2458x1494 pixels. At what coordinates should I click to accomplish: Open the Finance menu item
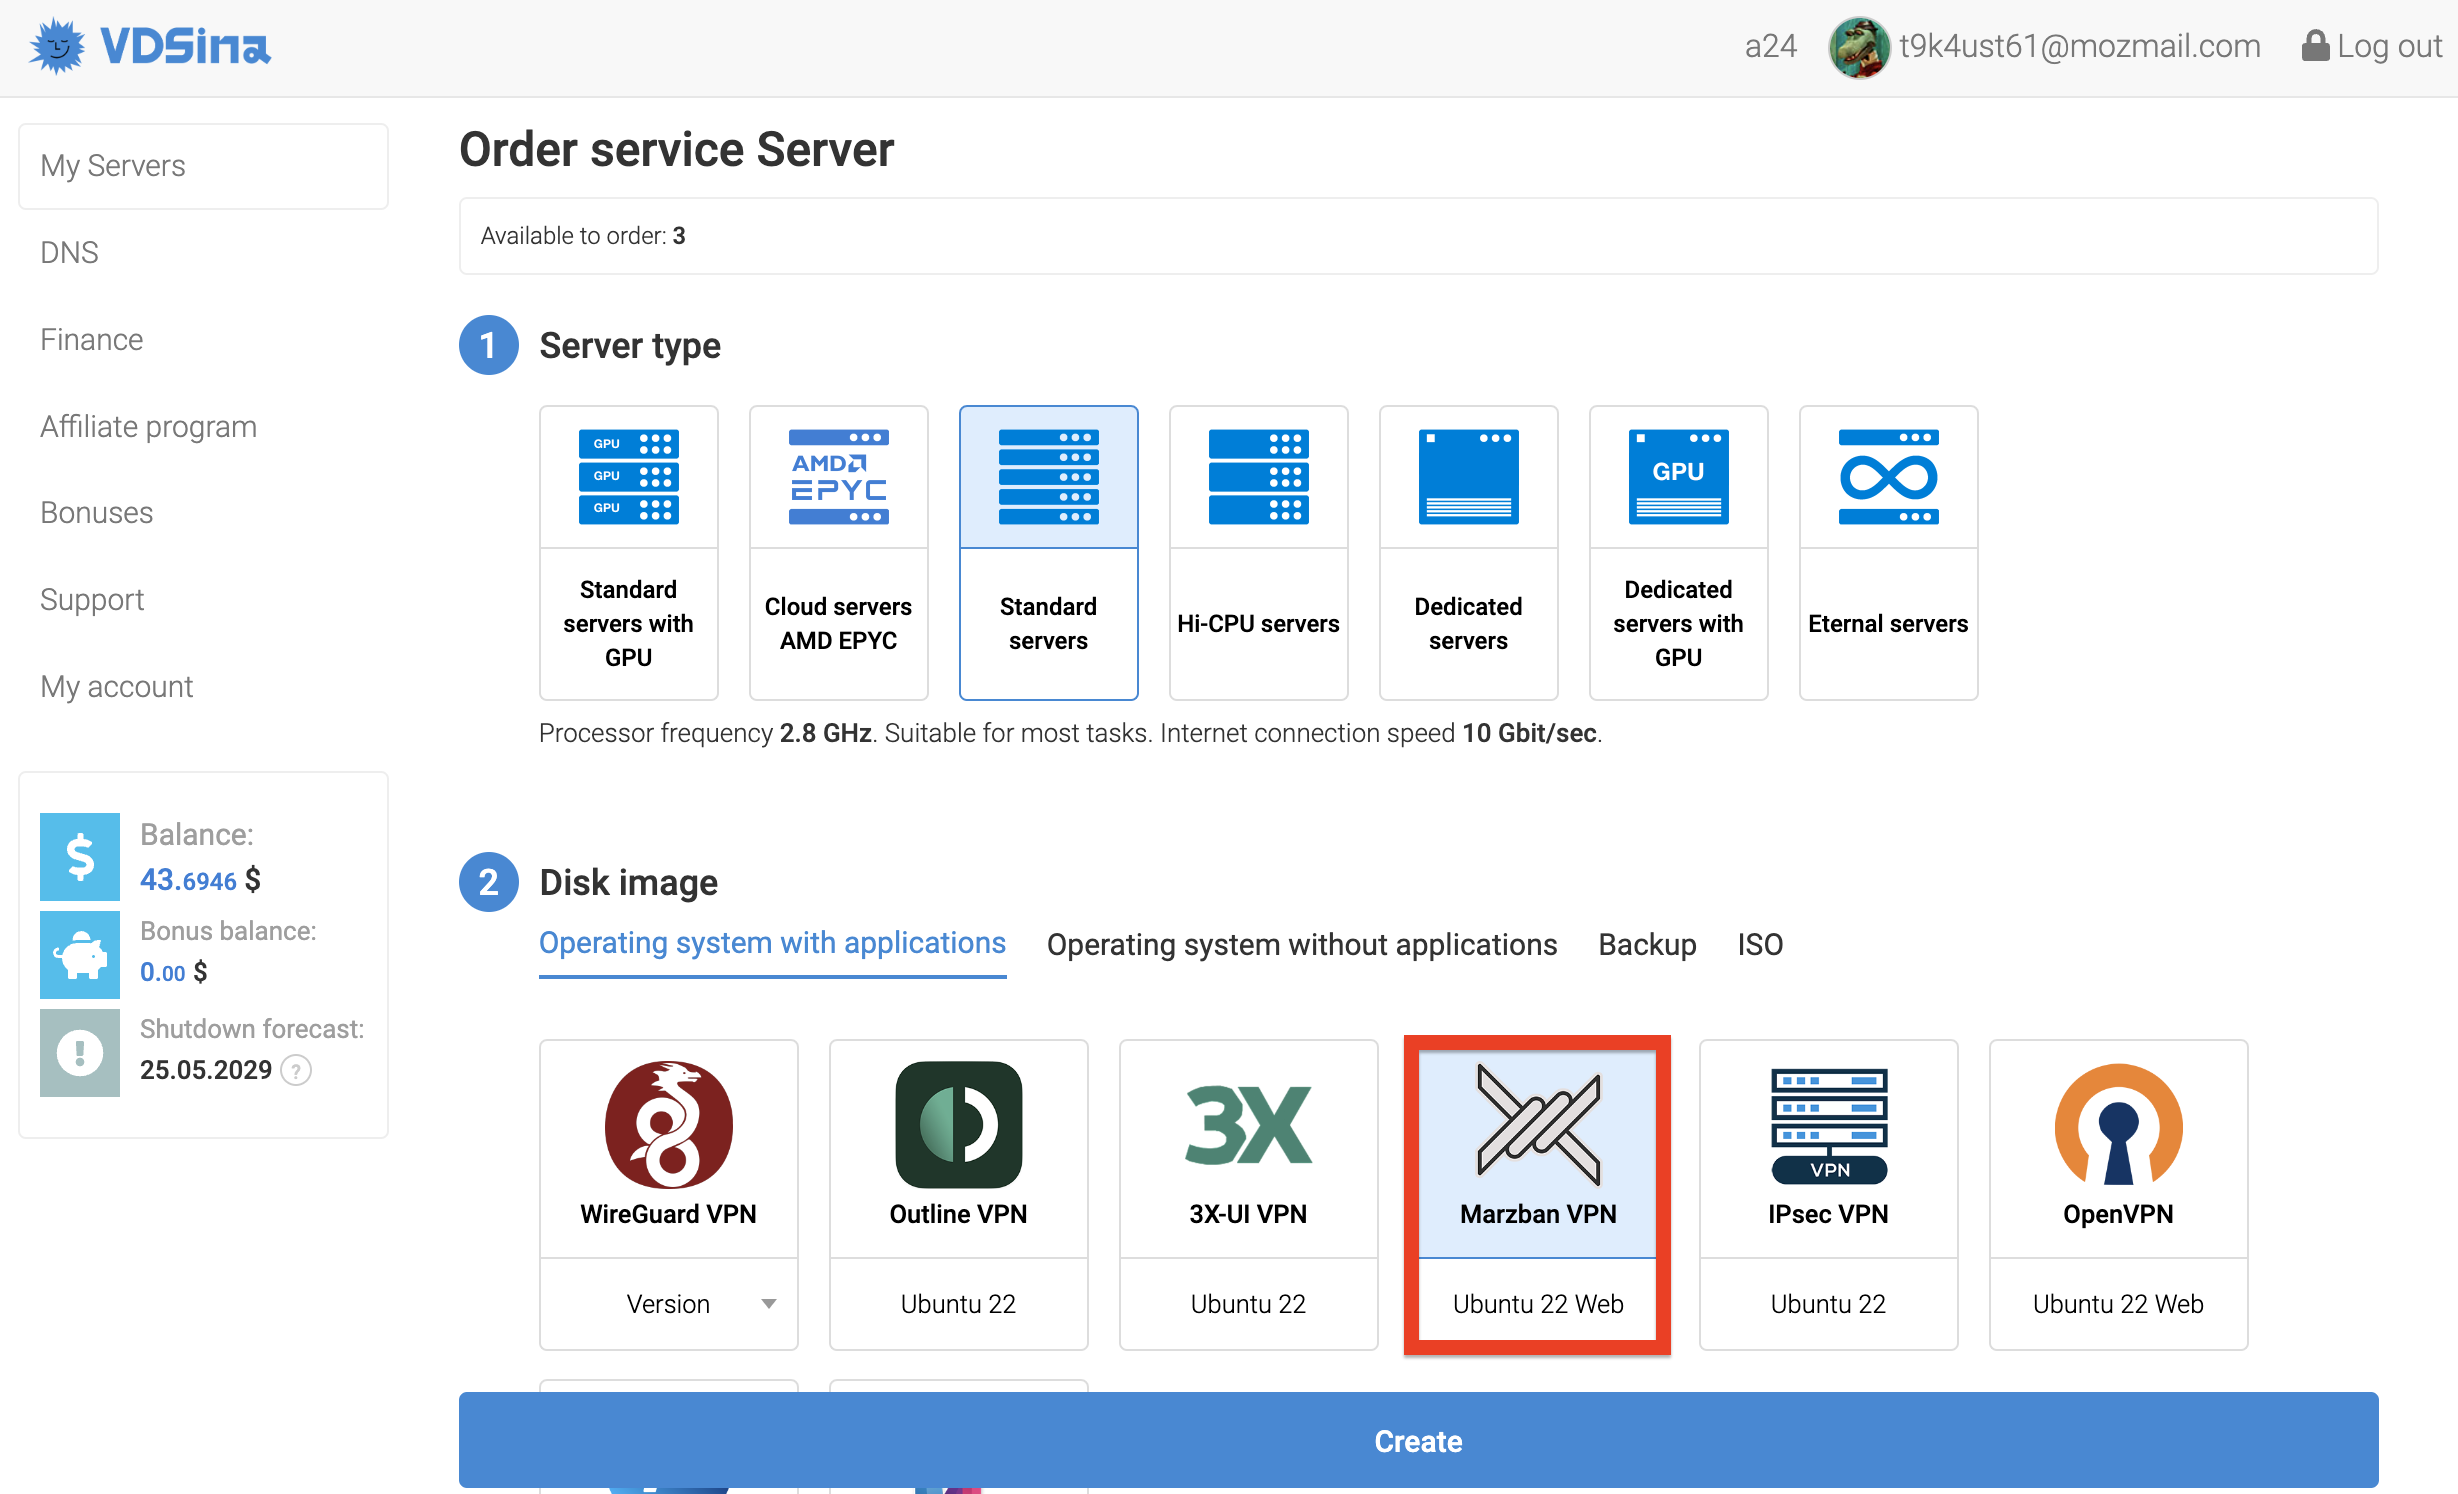tap(91, 339)
